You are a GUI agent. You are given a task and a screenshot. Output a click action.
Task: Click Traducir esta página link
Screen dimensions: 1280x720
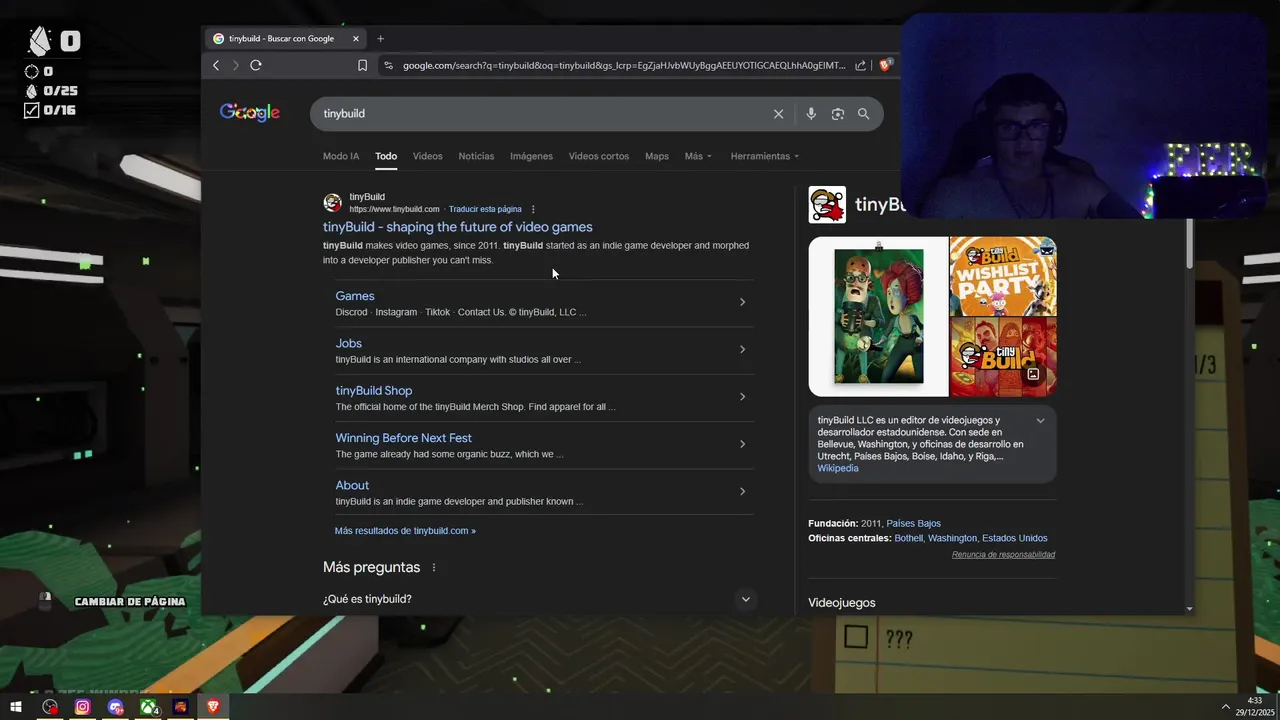[x=485, y=209]
